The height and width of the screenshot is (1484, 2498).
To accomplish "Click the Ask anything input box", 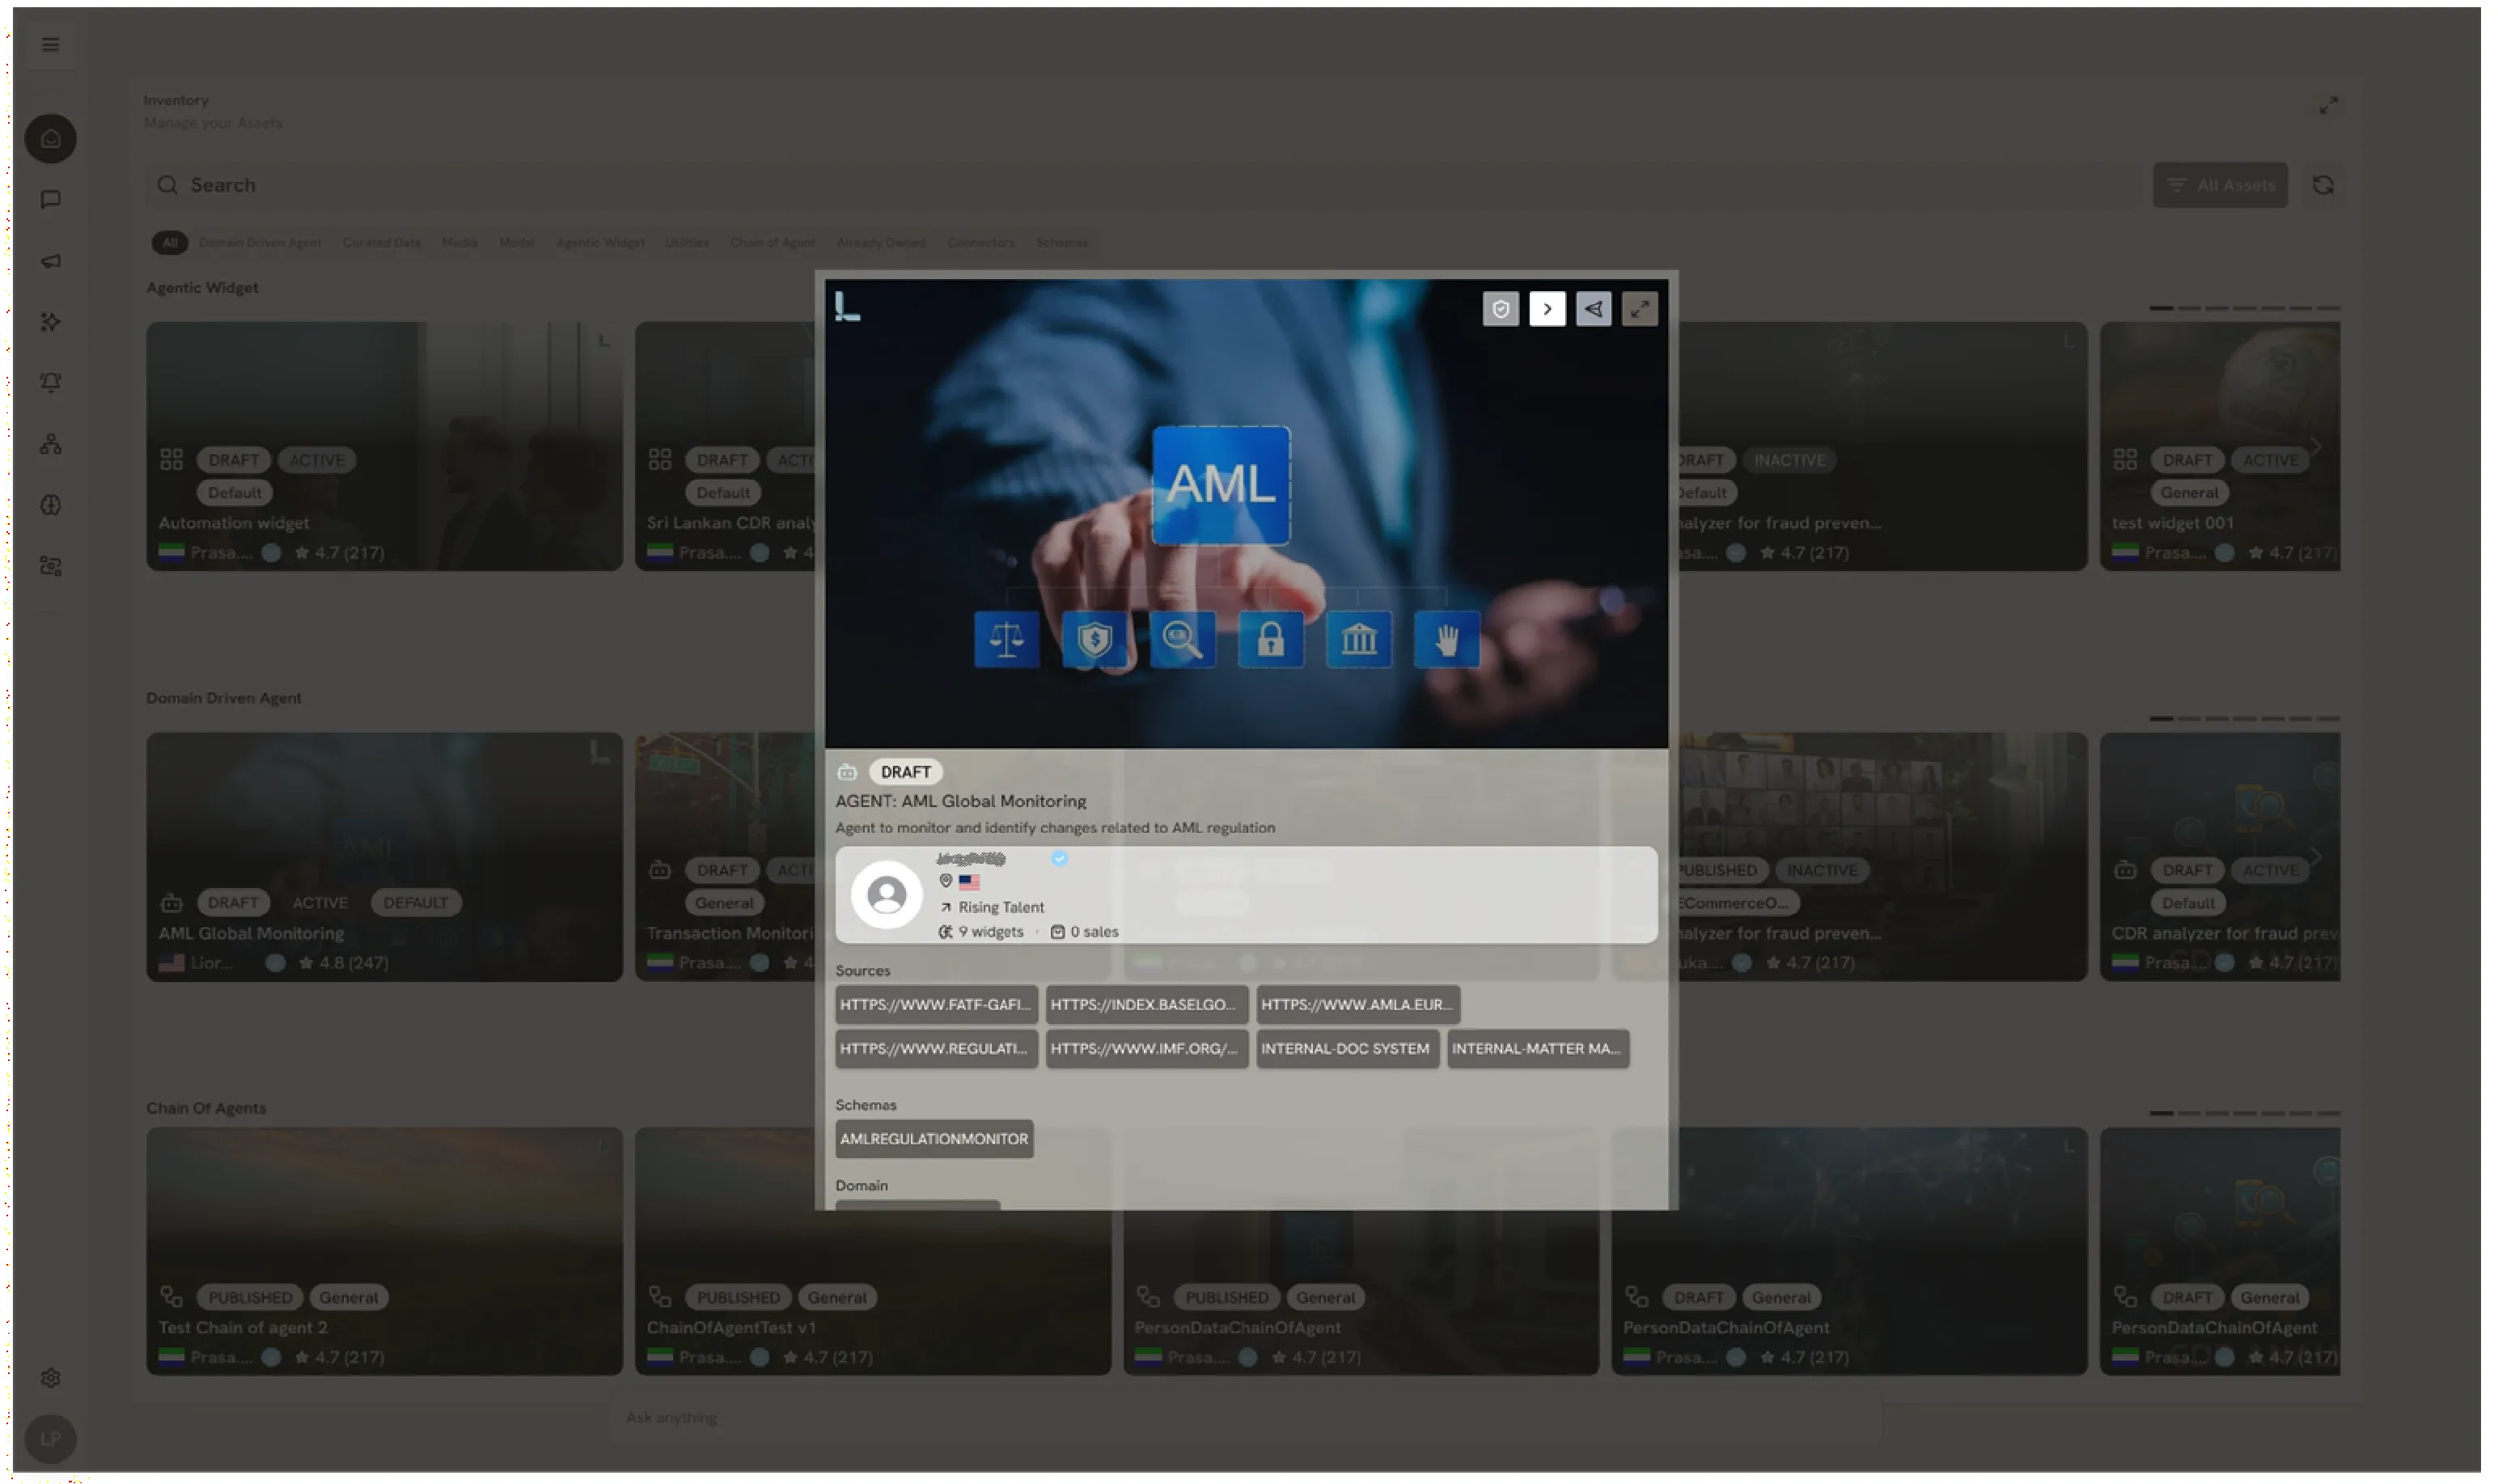I will pos(1245,1418).
